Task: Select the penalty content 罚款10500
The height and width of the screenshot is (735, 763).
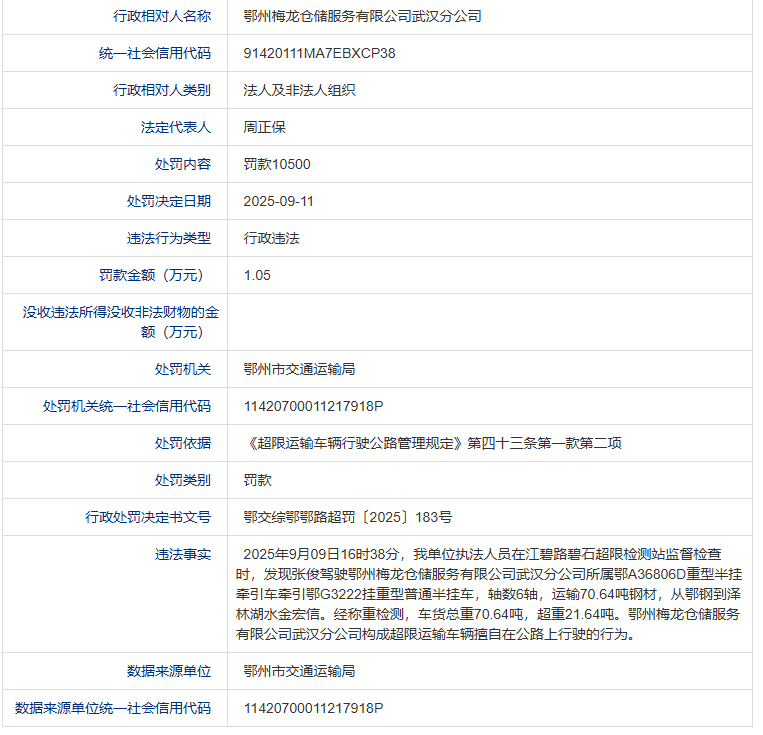Action: tap(277, 164)
